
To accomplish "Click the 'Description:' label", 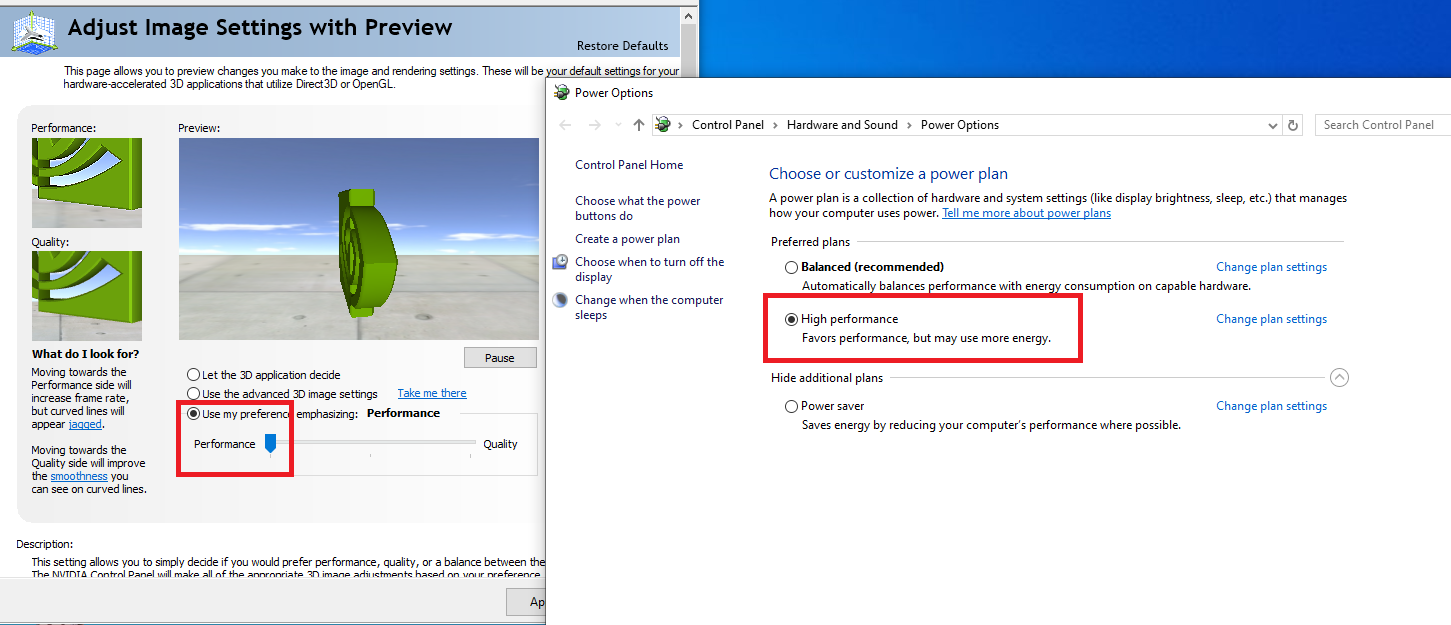I will pyautogui.click(x=45, y=544).
